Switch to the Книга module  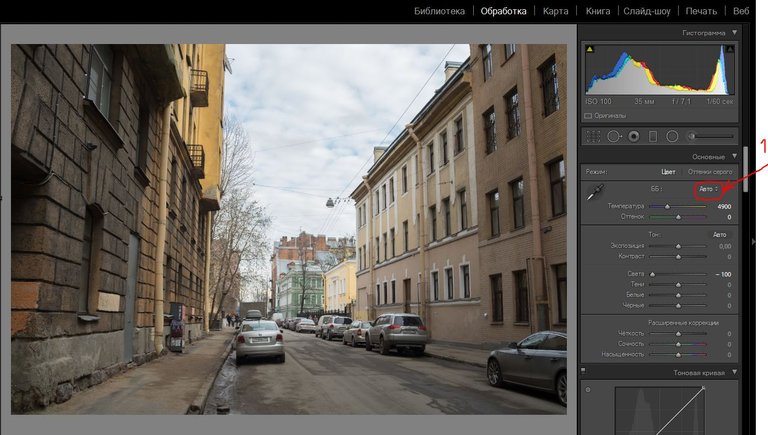tap(598, 11)
